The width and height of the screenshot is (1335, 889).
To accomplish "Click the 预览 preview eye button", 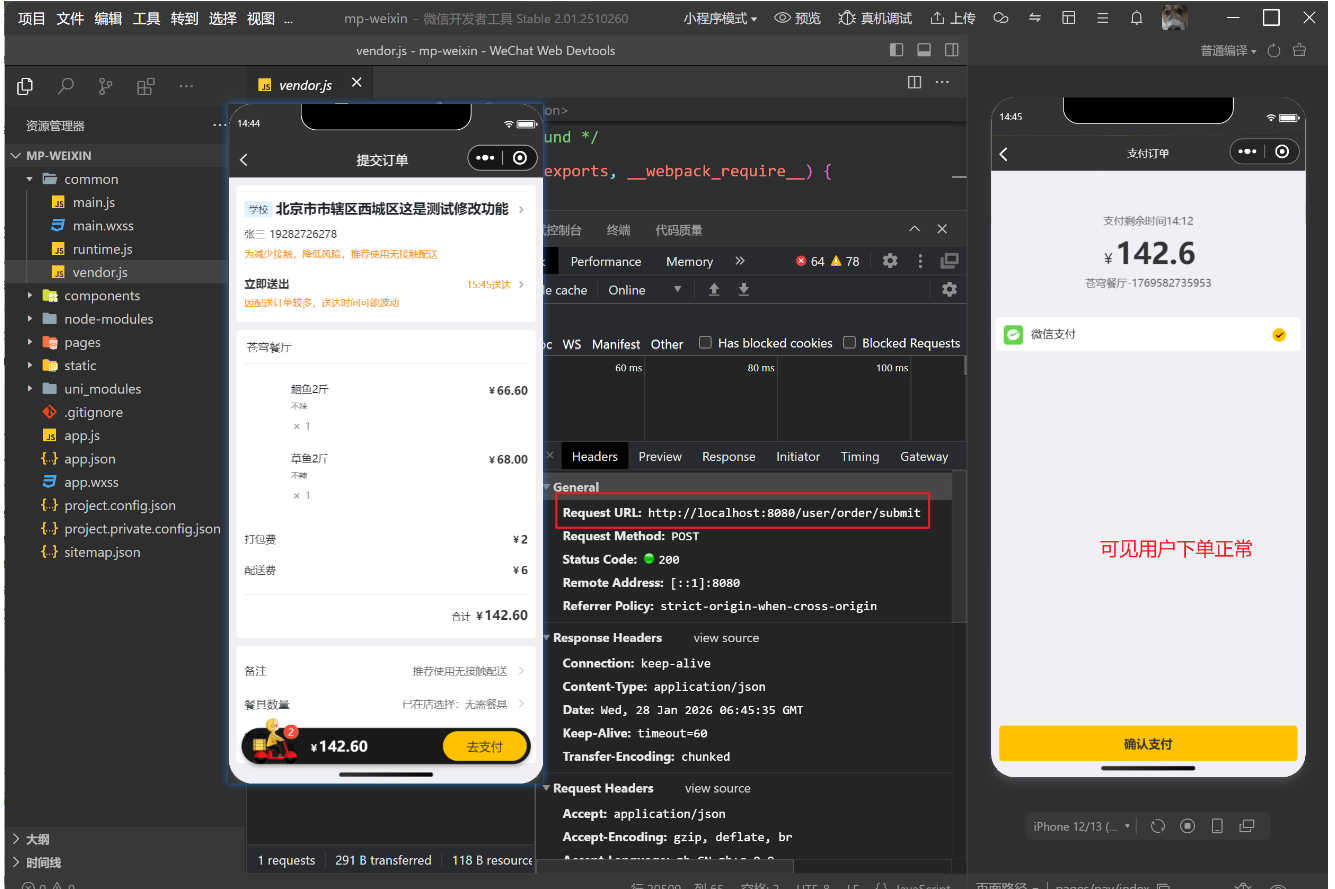I will tap(798, 18).
